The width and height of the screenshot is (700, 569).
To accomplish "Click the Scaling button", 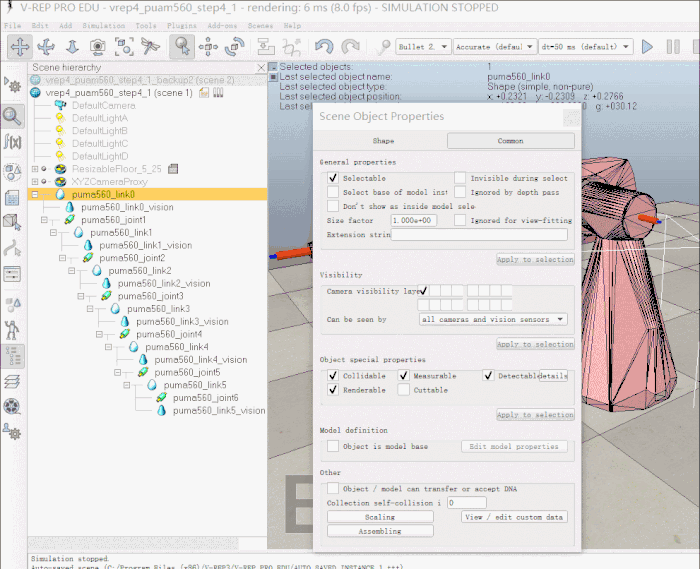I will pos(379,517).
